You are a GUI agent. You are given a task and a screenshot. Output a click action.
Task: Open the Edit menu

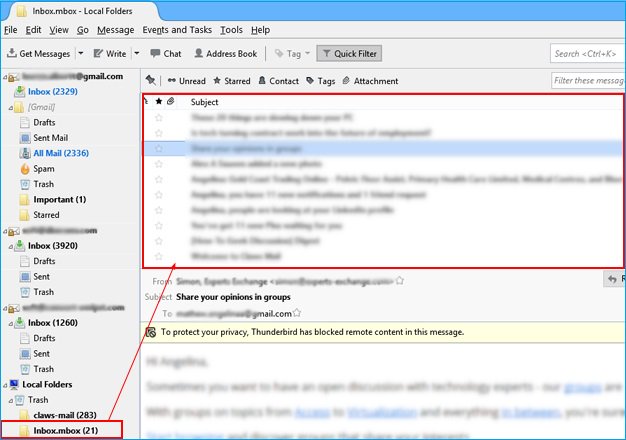[x=33, y=30]
